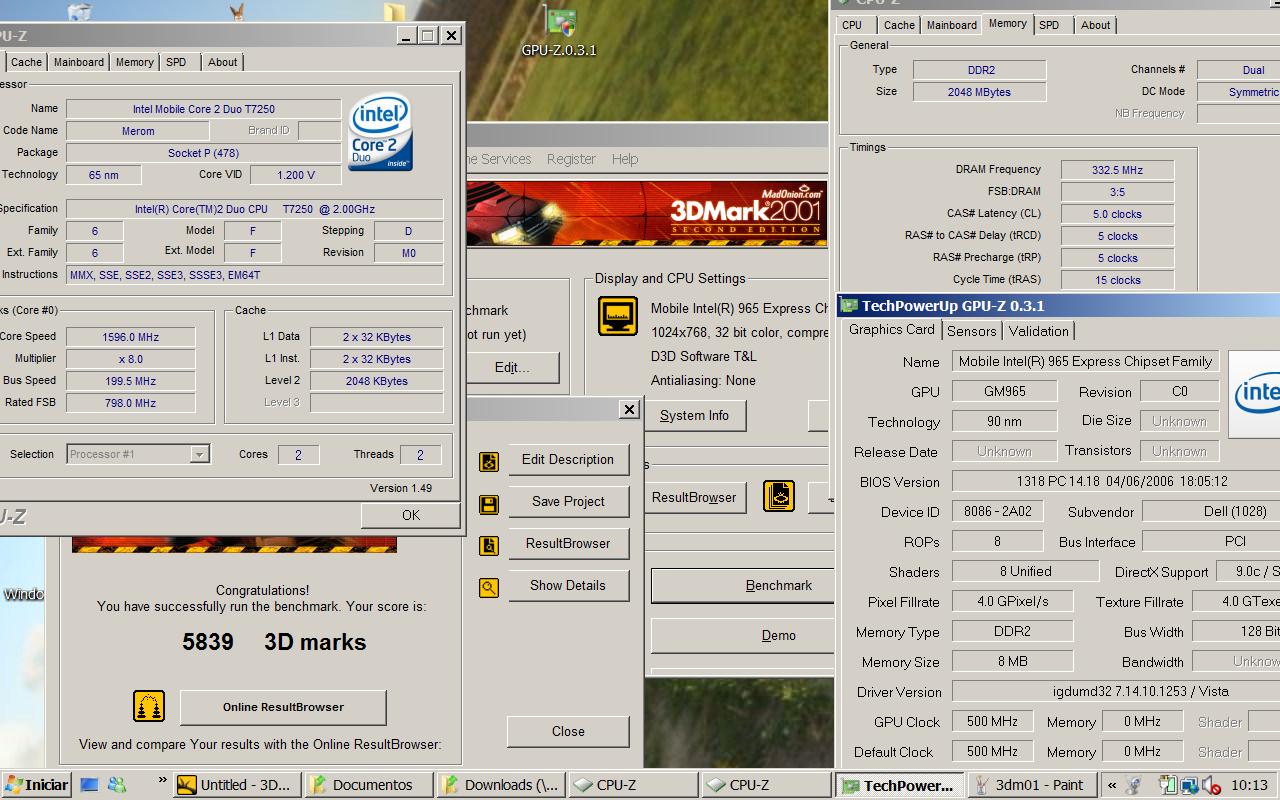Click the Online ResultBrowser yellow icon
This screenshot has width=1280, height=800.
pyautogui.click(x=149, y=706)
